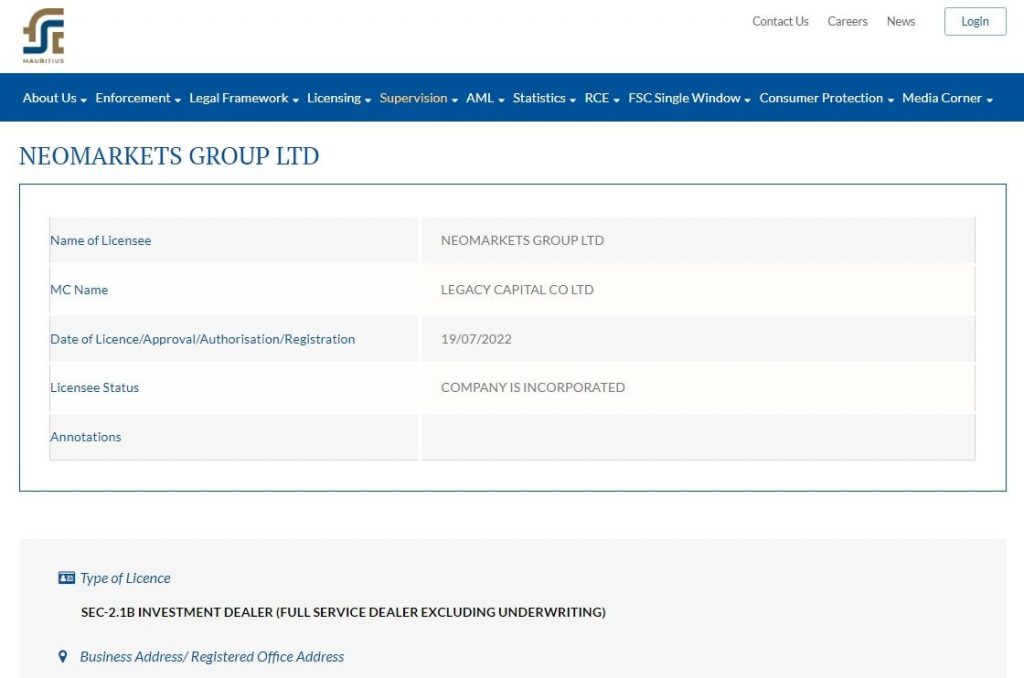Click the Name of Licensee label
This screenshot has height=678, width=1024.
[x=101, y=240]
